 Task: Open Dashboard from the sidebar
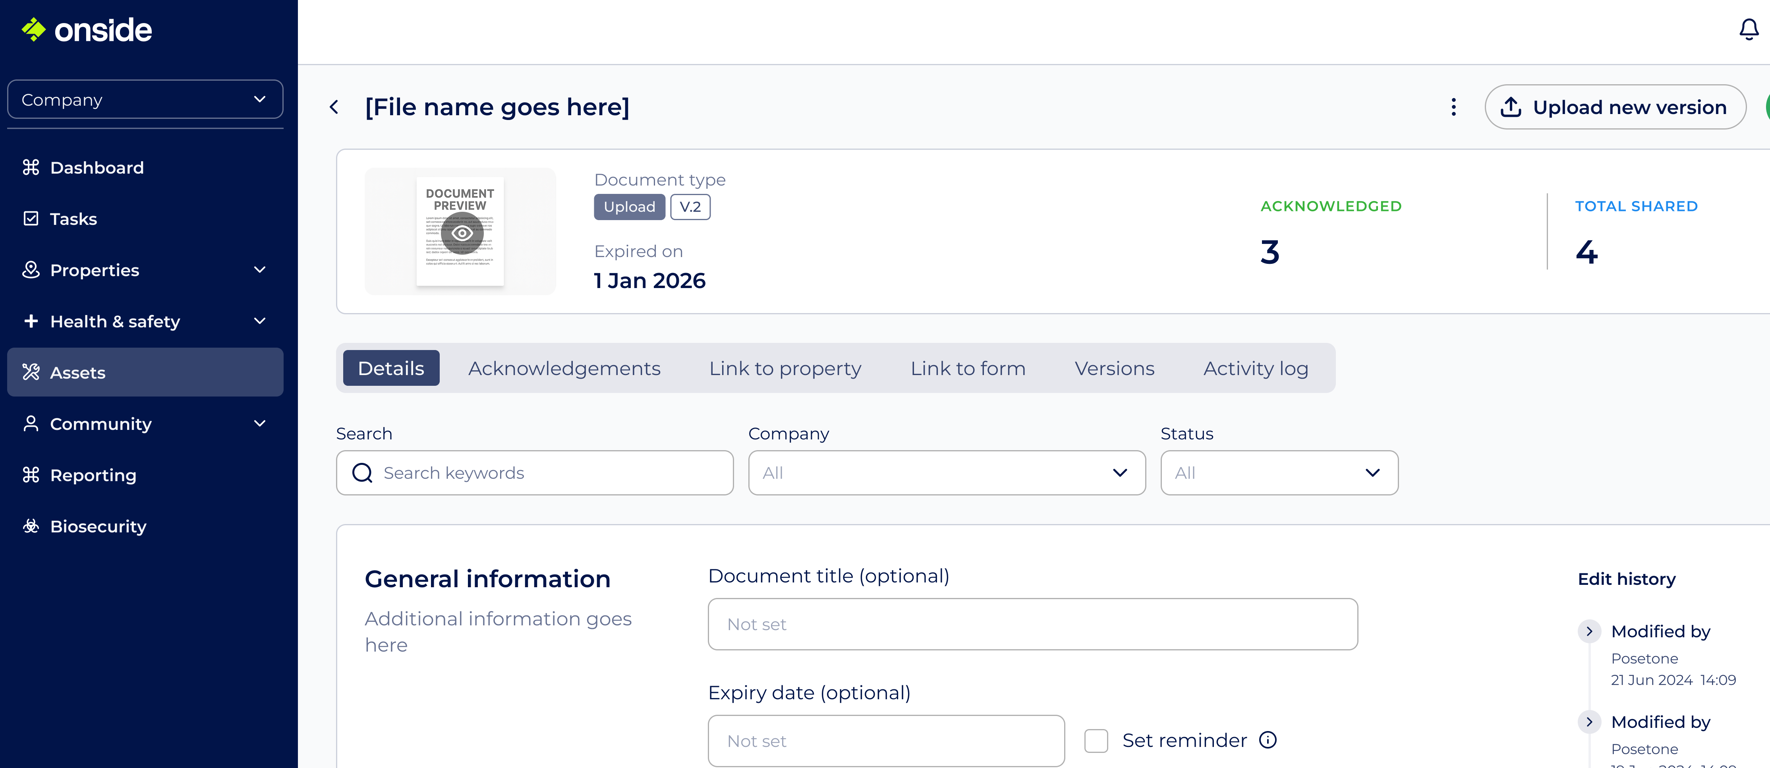pos(96,168)
